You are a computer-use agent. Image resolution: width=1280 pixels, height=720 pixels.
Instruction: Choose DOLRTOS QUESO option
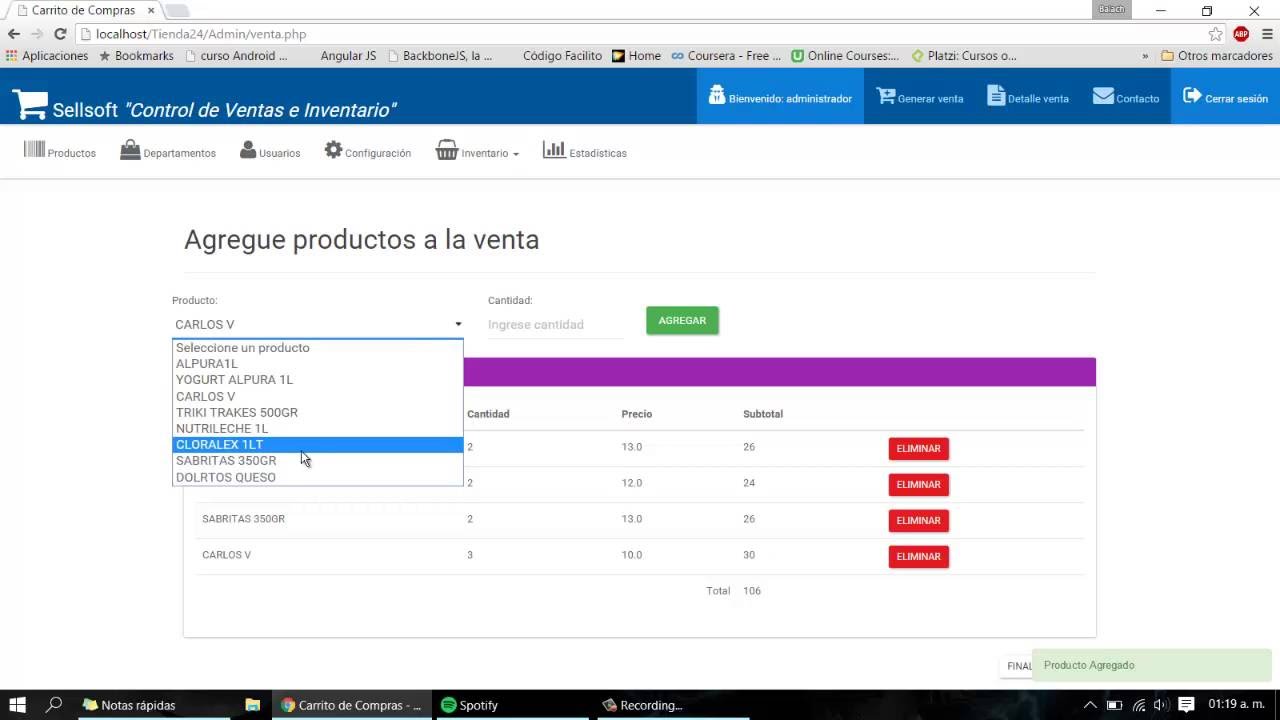[x=318, y=477]
